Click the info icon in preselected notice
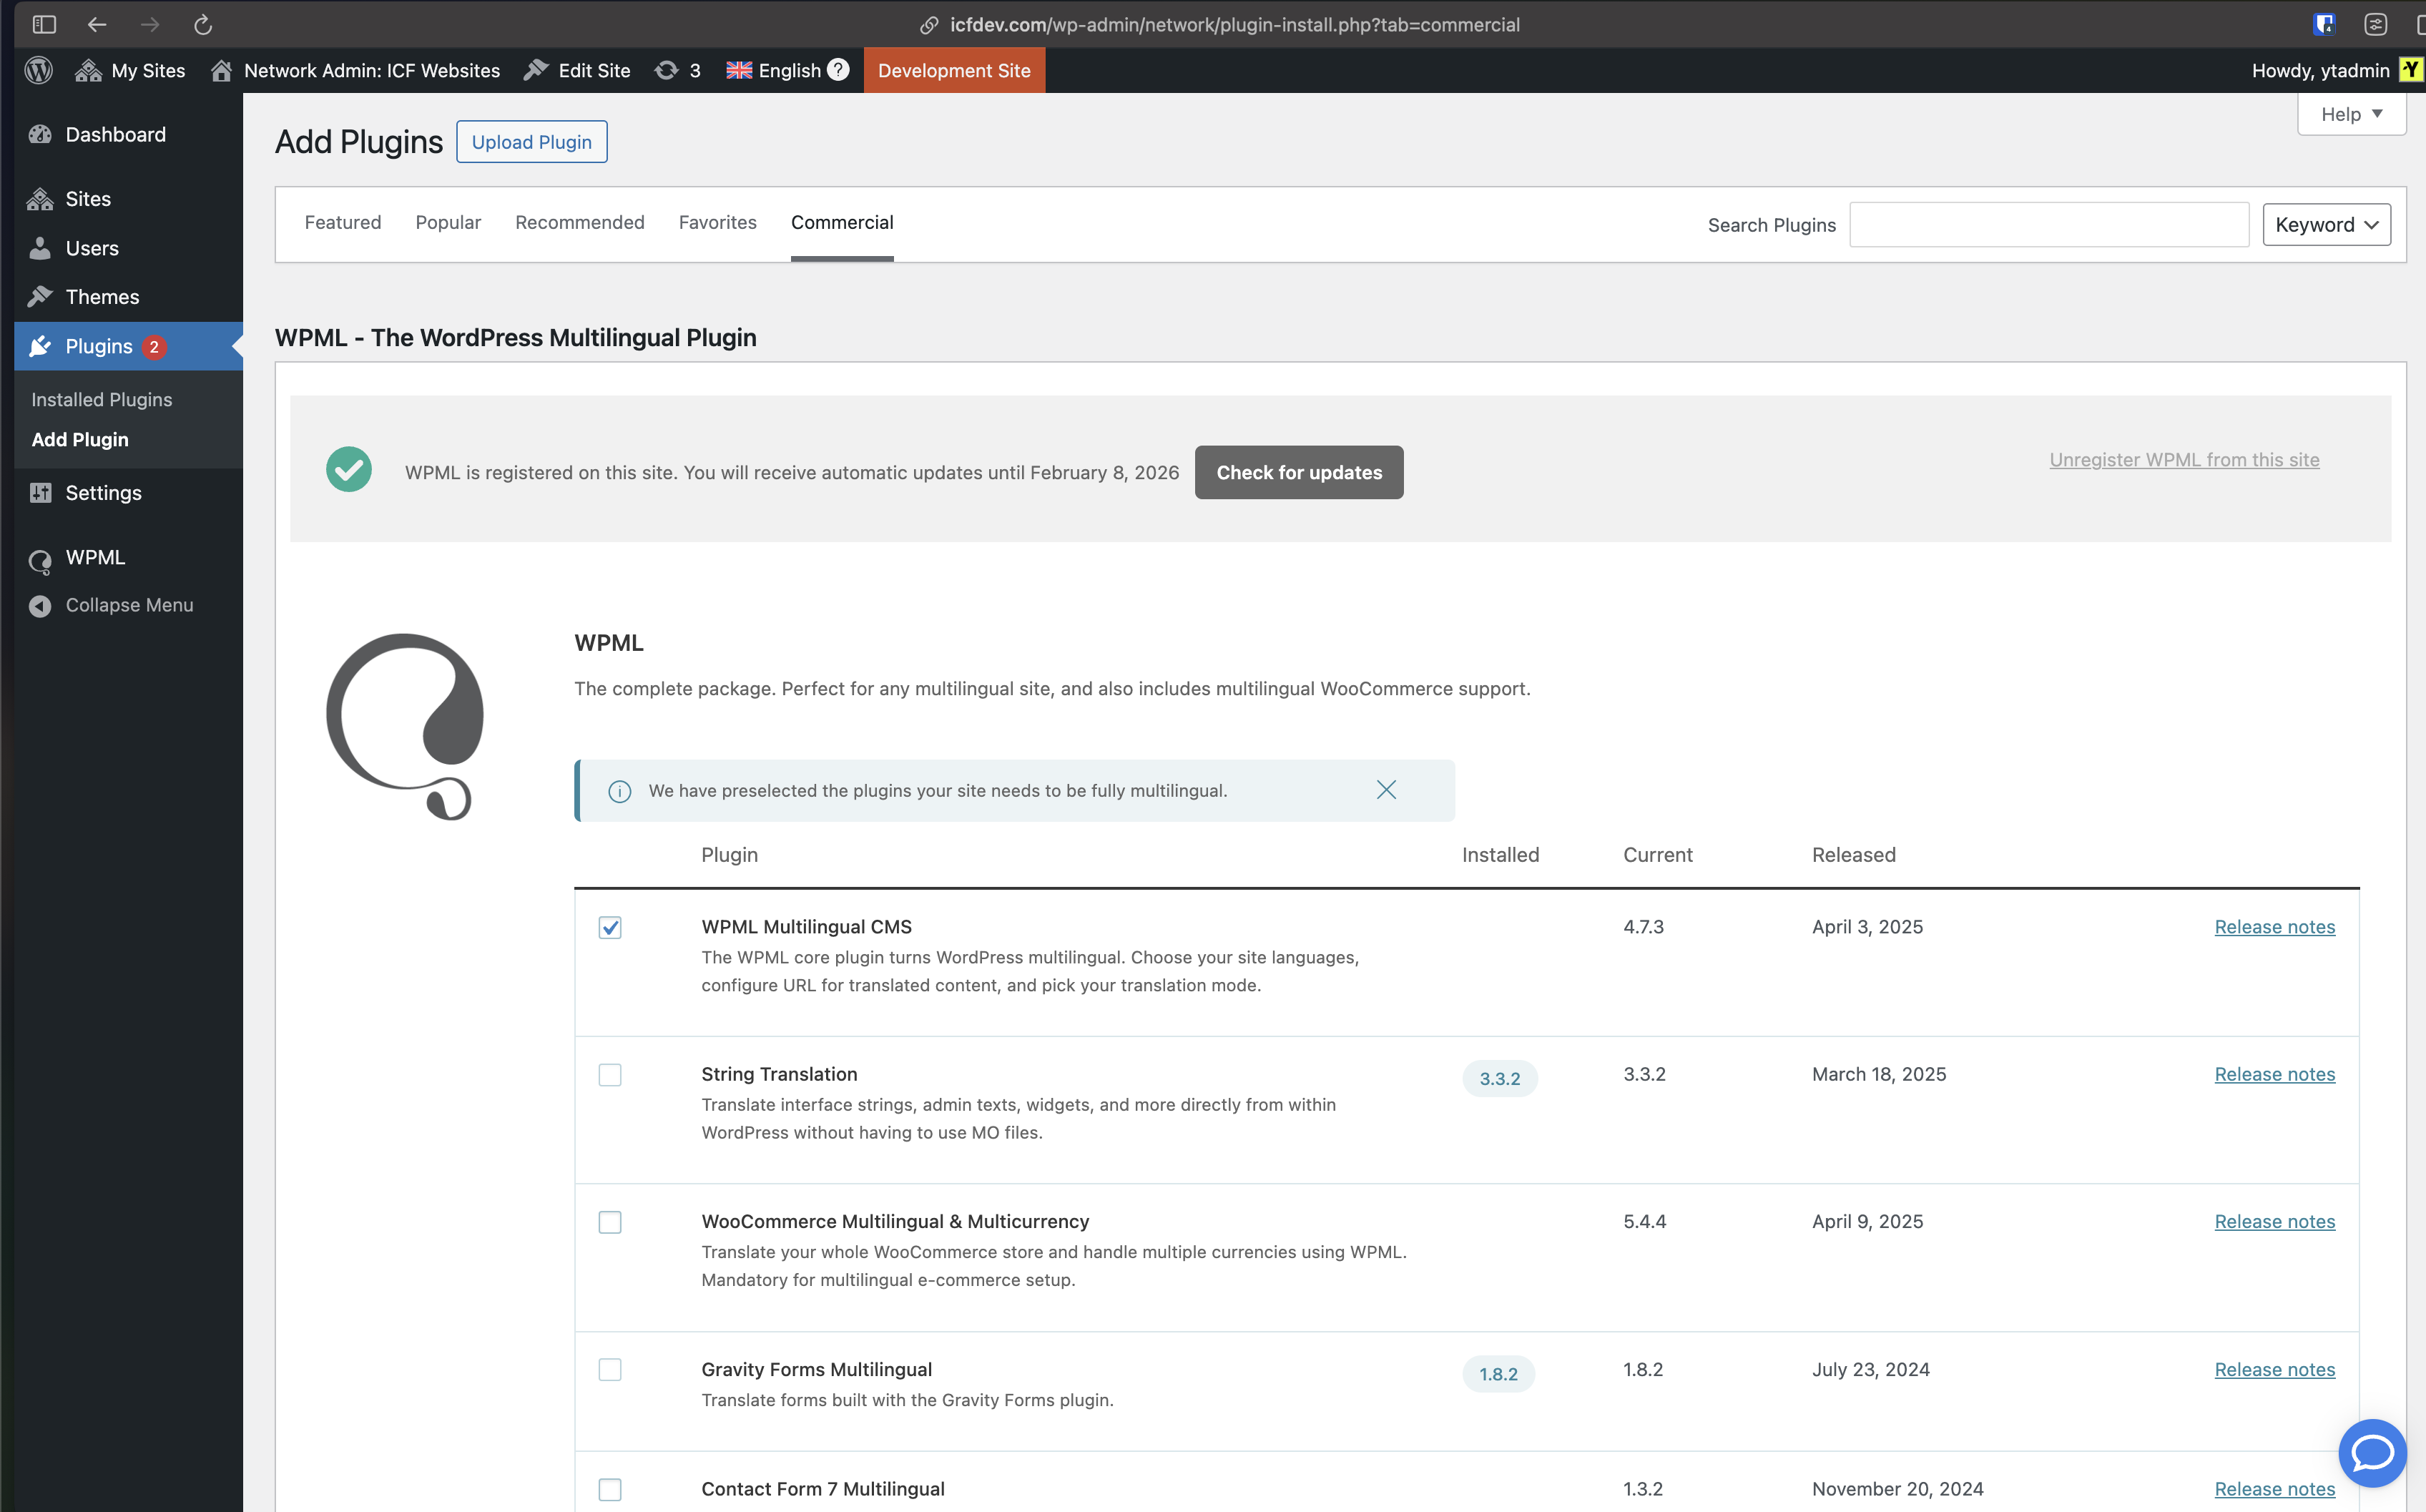The width and height of the screenshot is (2426, 1512). (620, 791)
